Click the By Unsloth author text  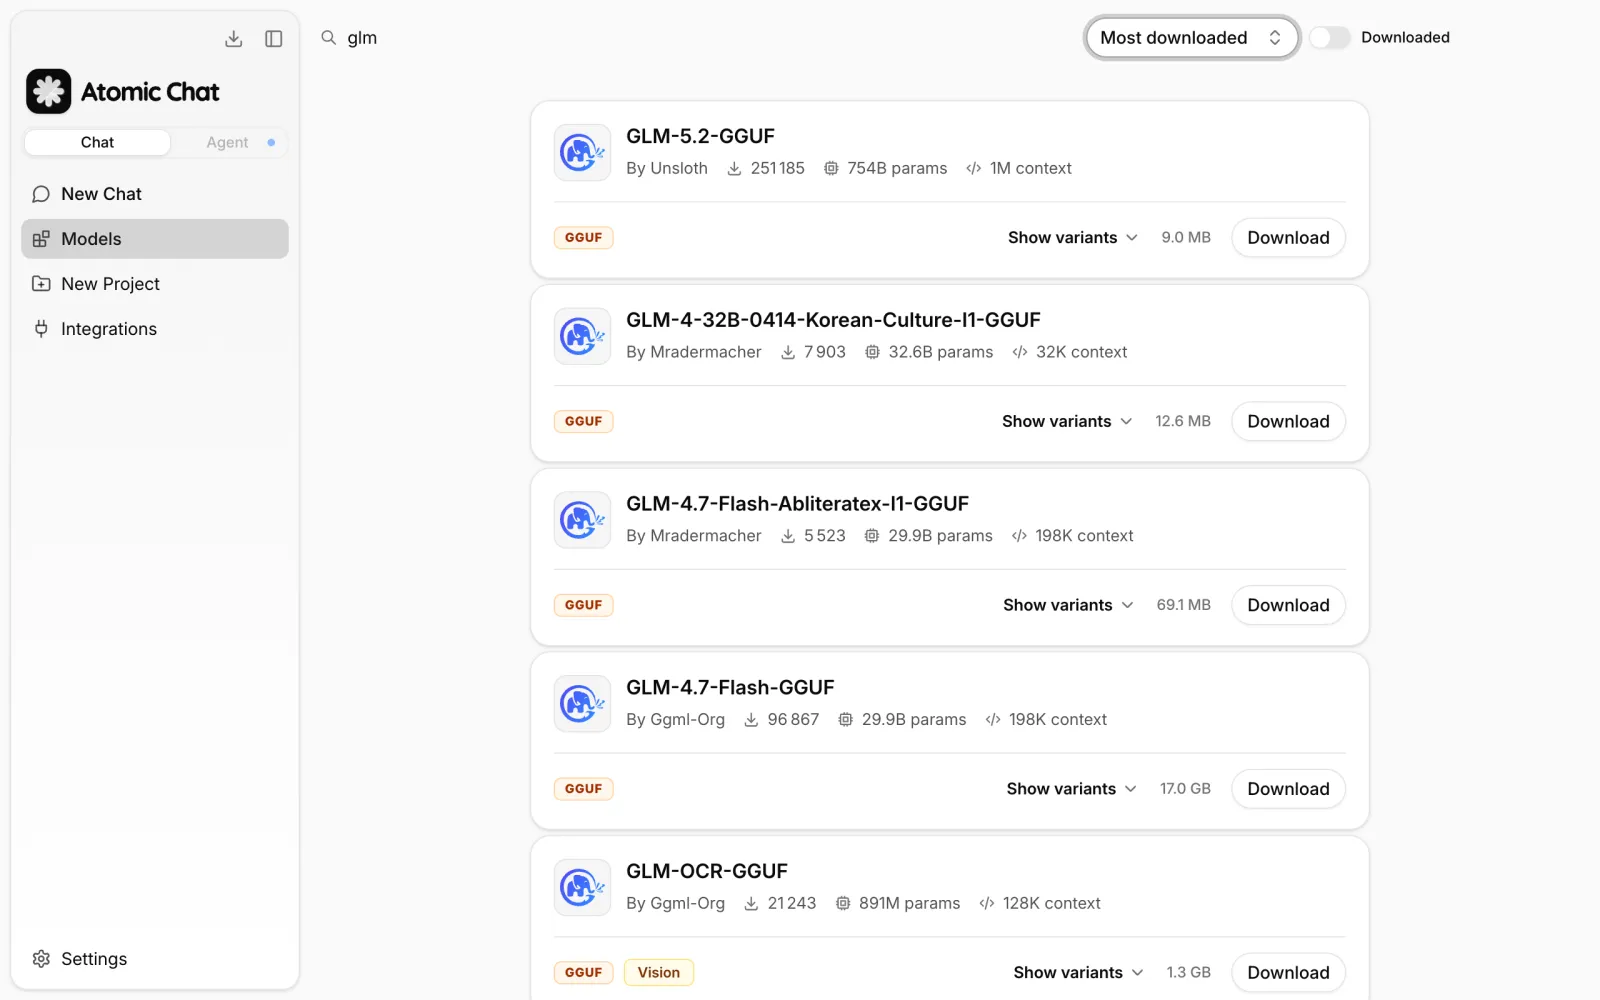pyautogui.click(x=667, y=169)
